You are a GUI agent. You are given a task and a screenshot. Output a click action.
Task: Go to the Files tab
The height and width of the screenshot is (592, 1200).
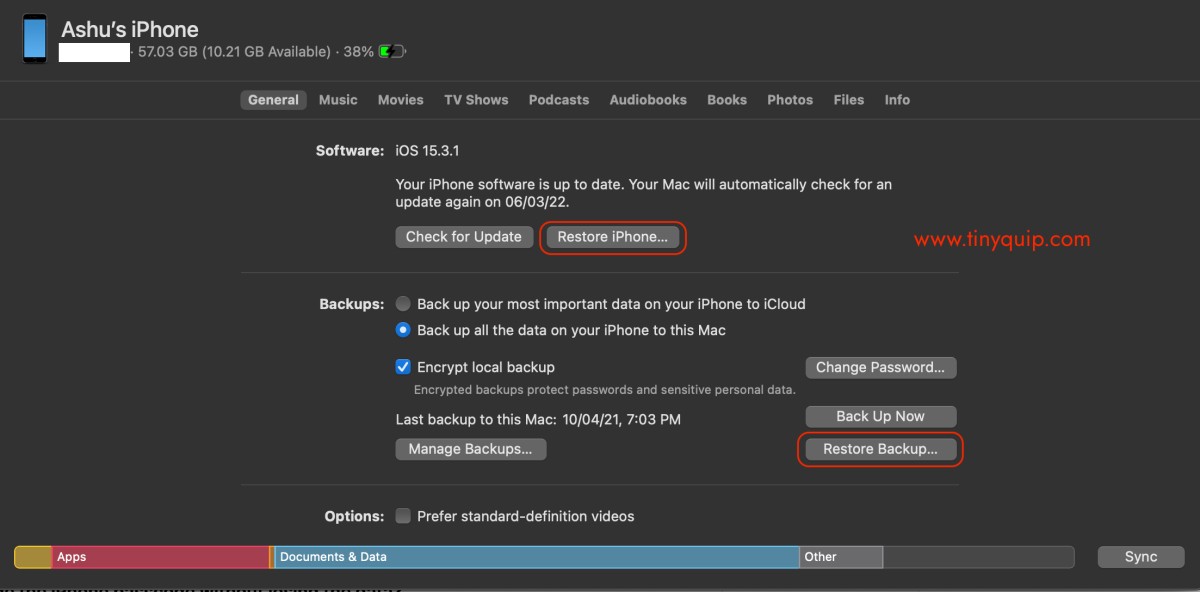(848, 100)
